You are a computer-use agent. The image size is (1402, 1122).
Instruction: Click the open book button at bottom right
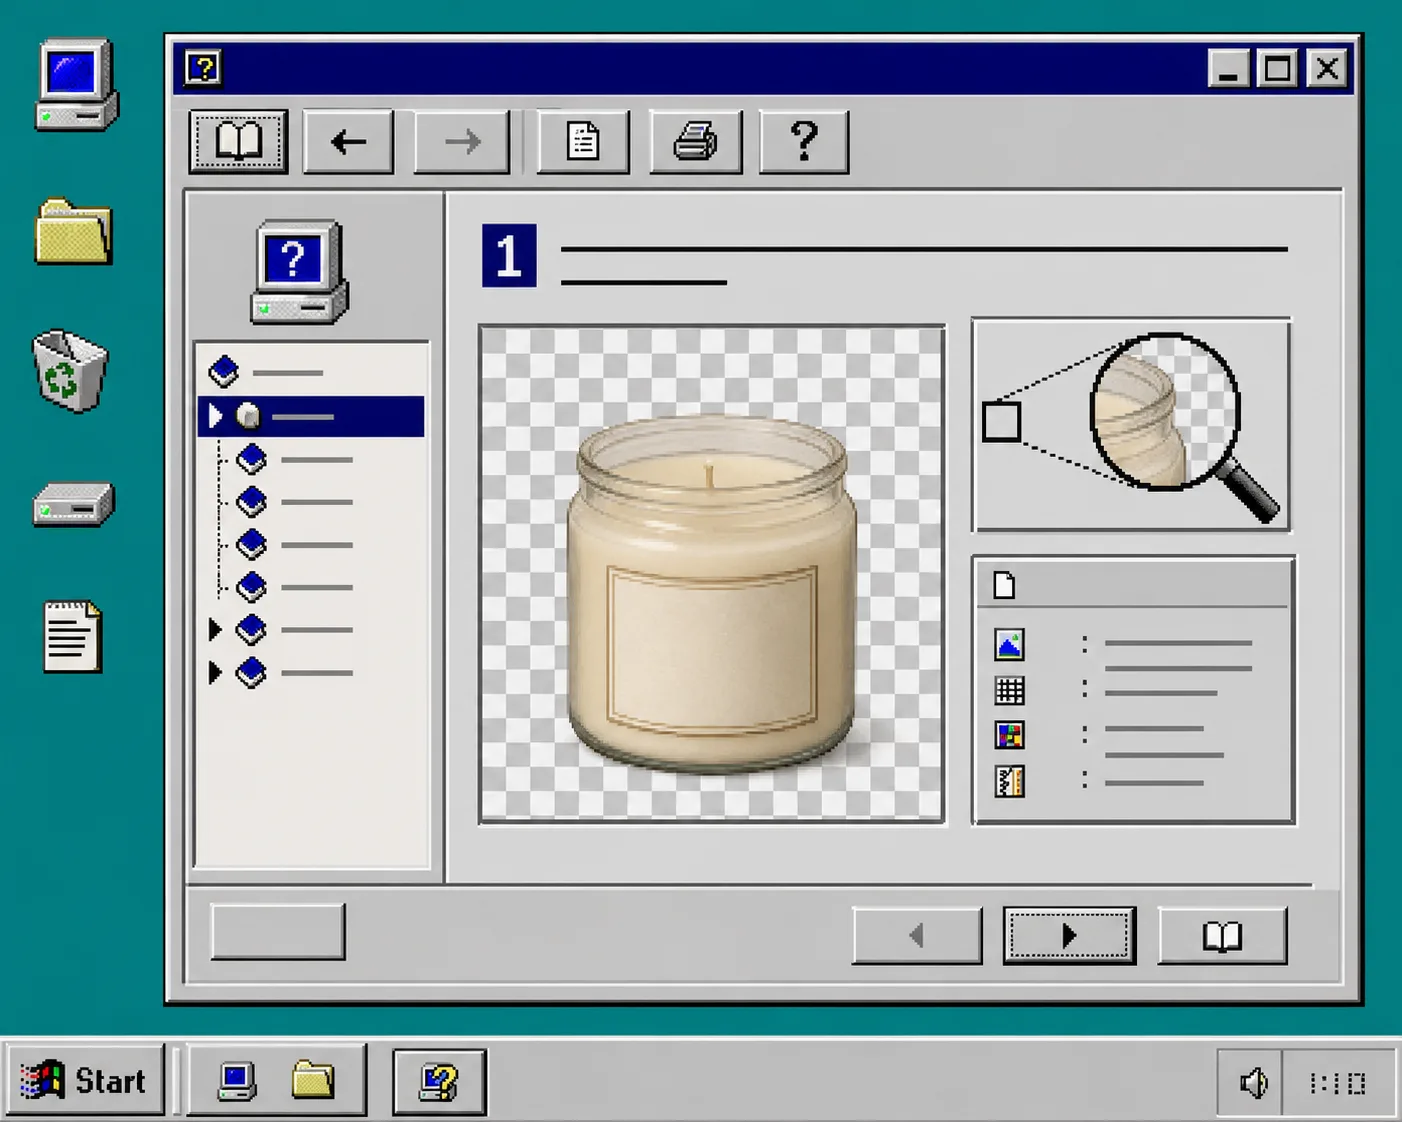[1222, 936]
